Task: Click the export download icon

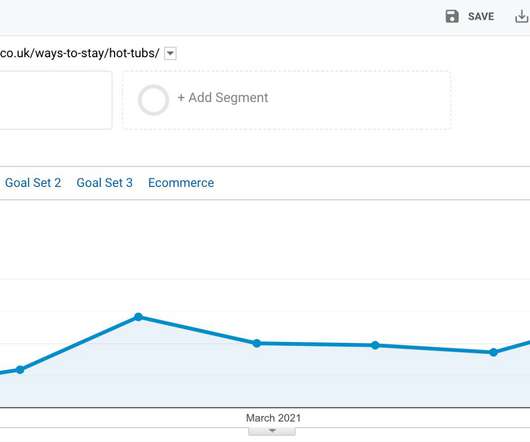Action: [x=522, y=16]
